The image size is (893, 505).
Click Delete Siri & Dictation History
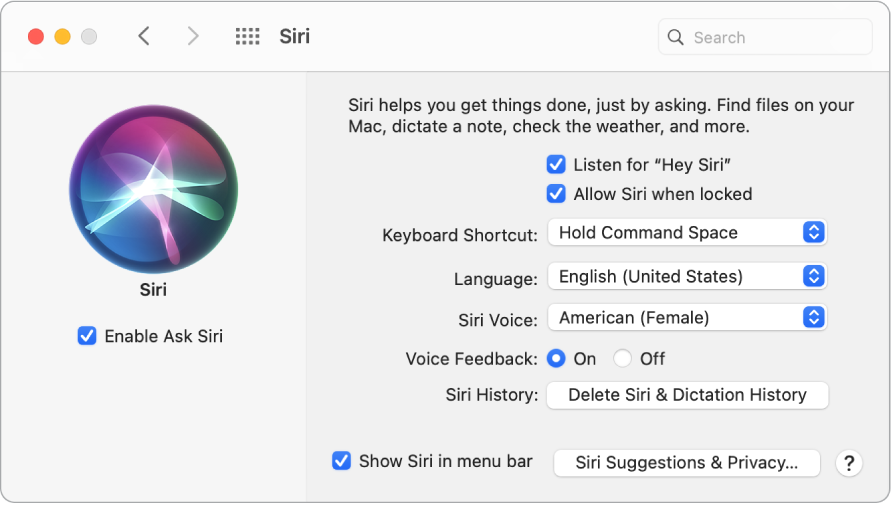[687, 395]
